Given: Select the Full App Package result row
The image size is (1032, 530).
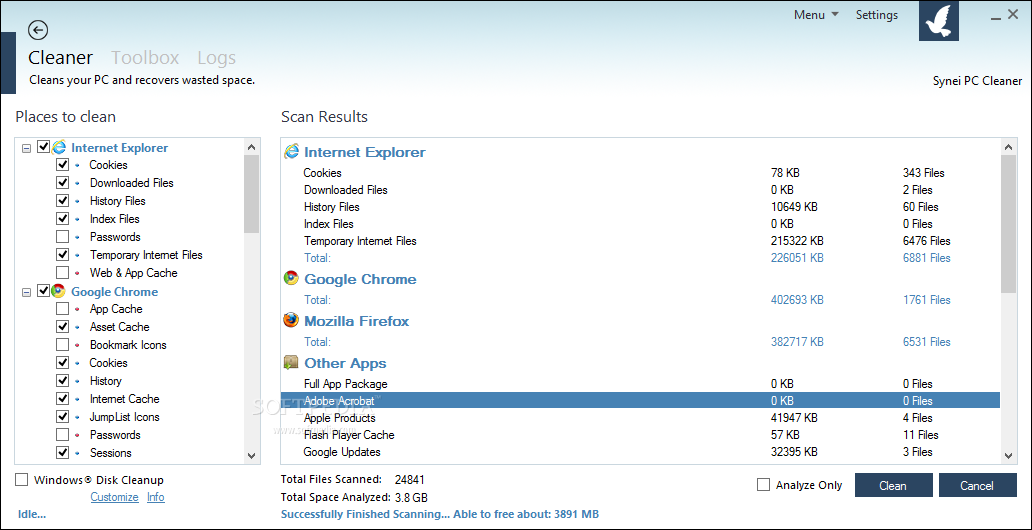Looking at the screenshot, I should coord(640,383).
